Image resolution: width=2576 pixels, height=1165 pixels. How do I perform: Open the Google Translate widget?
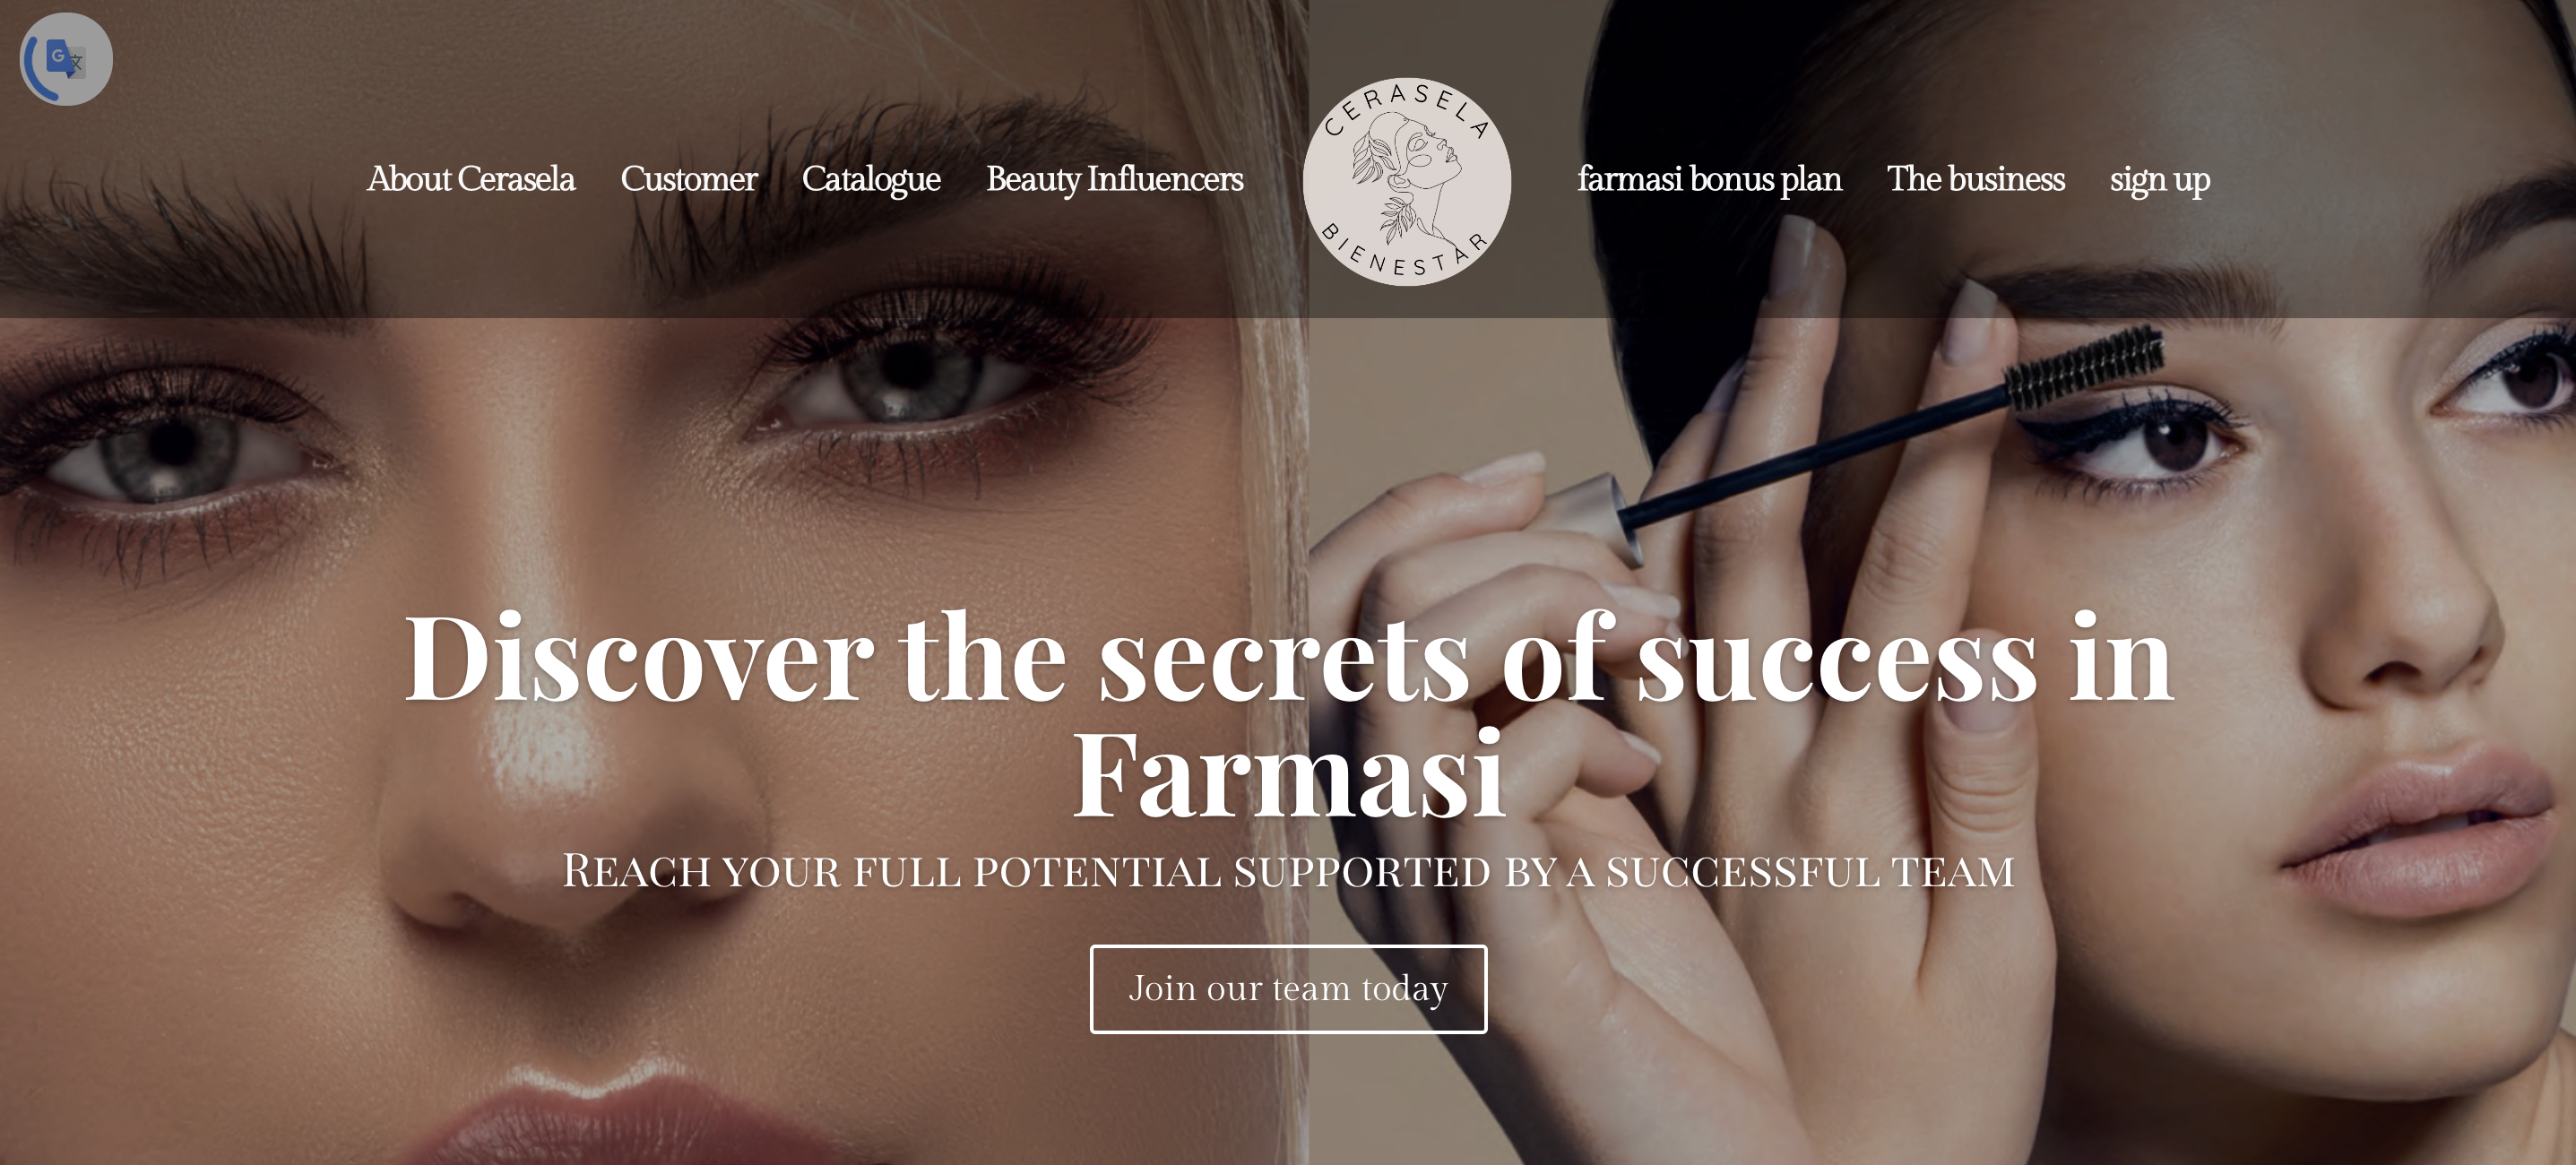coord(66,58)
